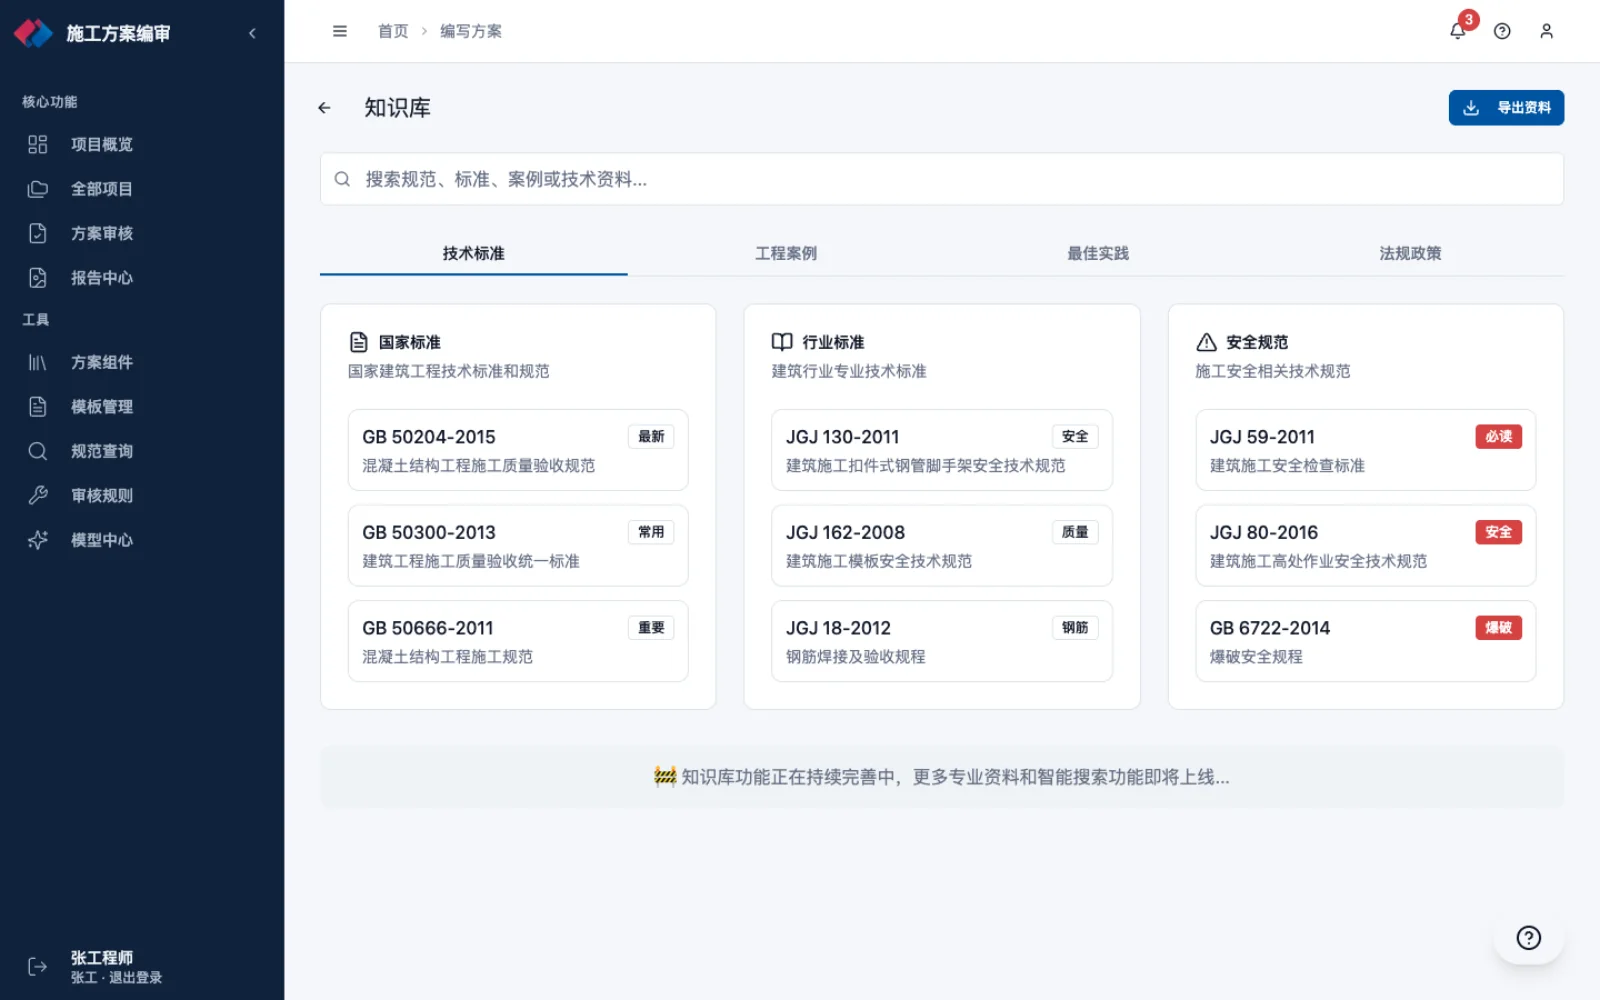Open 方案组件 library icon
The height and width of the screenshot is (1000, 1600).
[x=38, y=363]
